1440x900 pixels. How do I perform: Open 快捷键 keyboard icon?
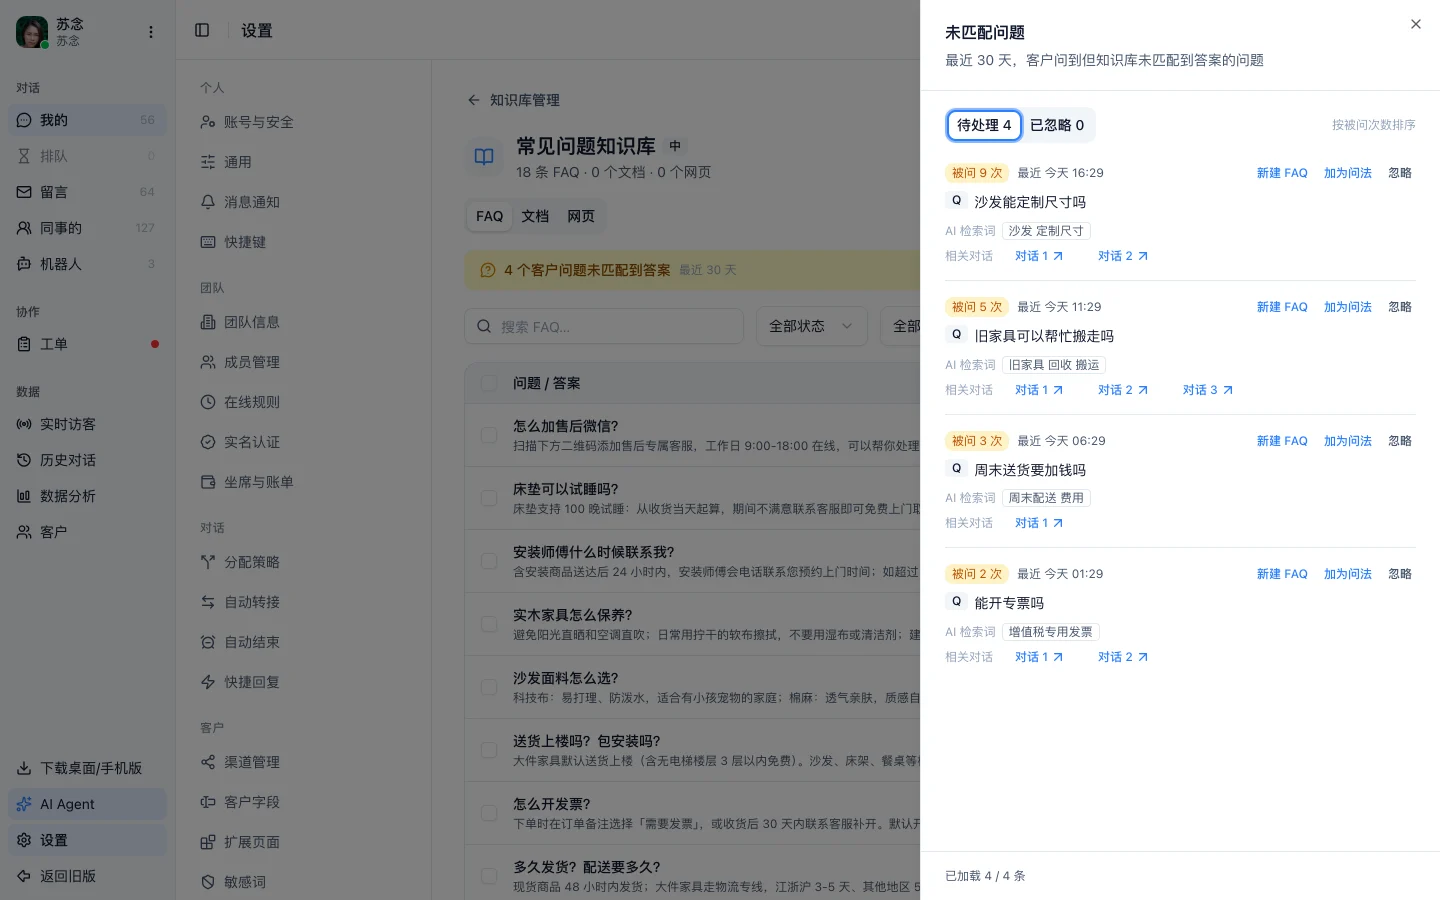[208, 242]
